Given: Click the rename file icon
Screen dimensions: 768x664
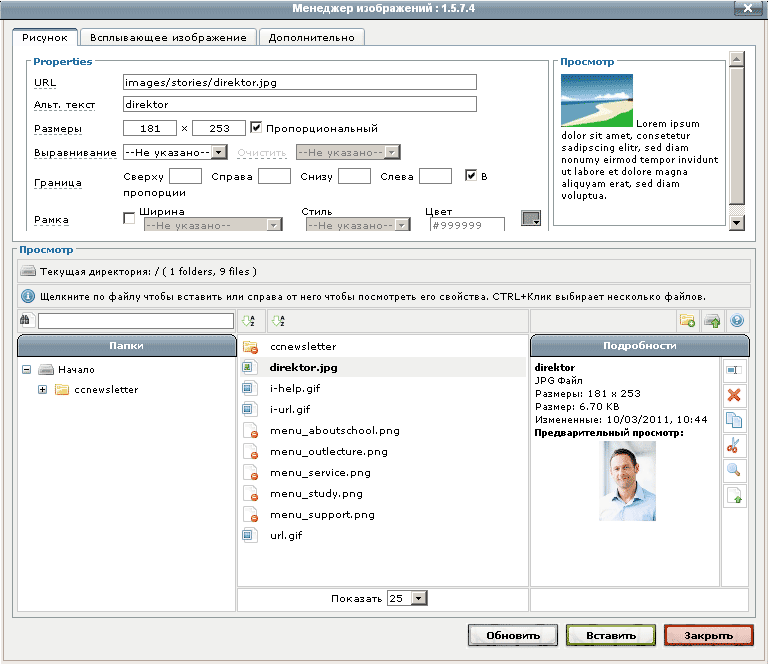Looking at the screenshot, I should 735,370.
